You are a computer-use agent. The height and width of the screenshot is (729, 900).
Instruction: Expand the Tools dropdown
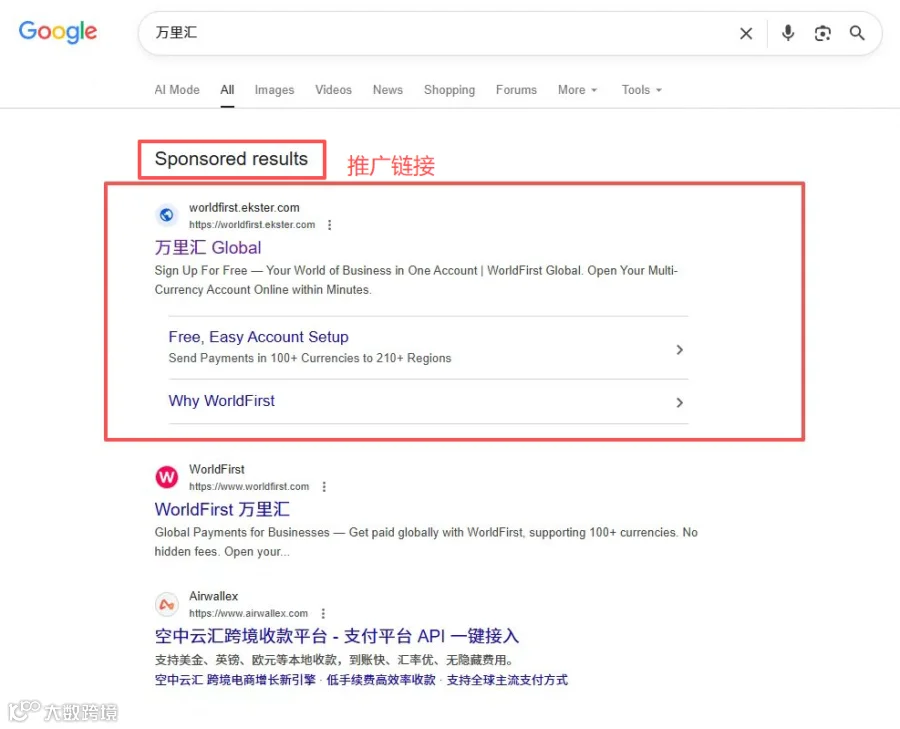click(642, 90)
